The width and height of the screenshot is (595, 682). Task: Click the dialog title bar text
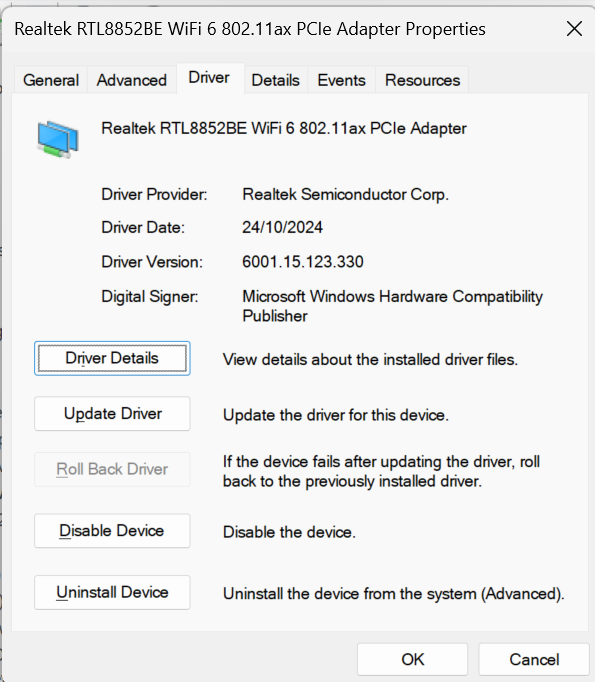click(x=250, y=29)
